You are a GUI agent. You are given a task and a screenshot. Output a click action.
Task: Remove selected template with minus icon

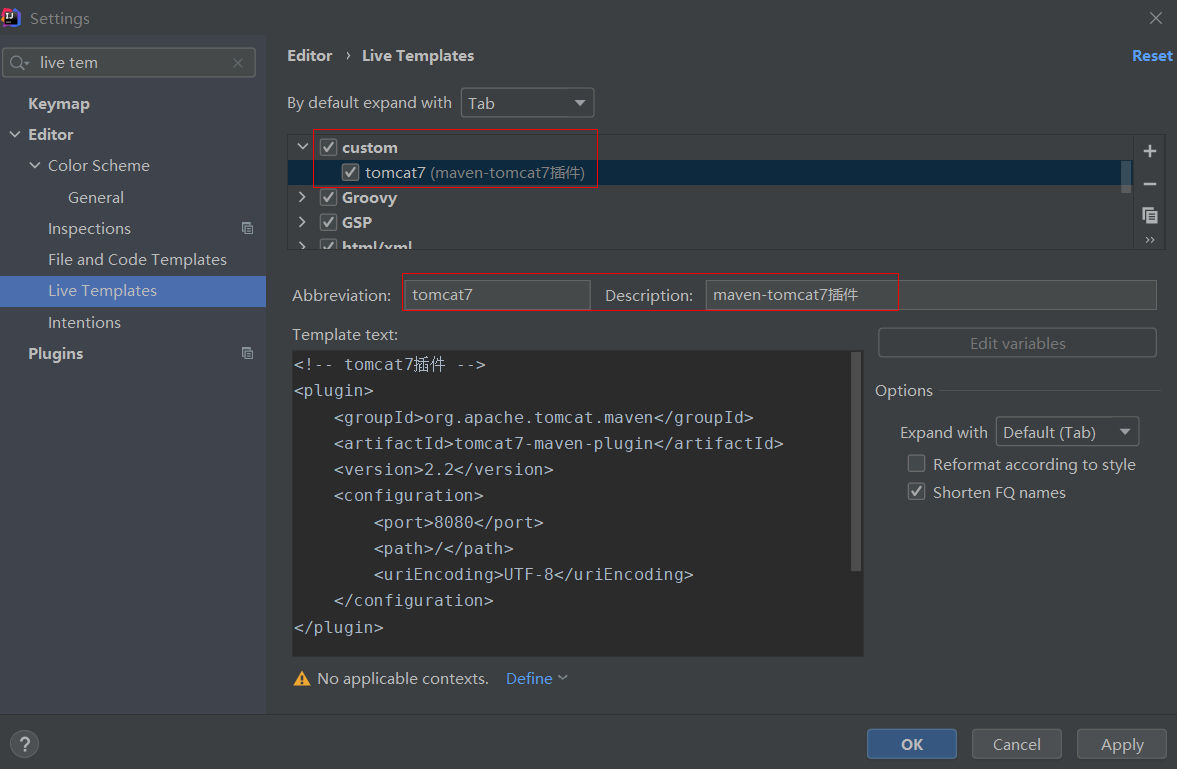[x=1149, y=184]
